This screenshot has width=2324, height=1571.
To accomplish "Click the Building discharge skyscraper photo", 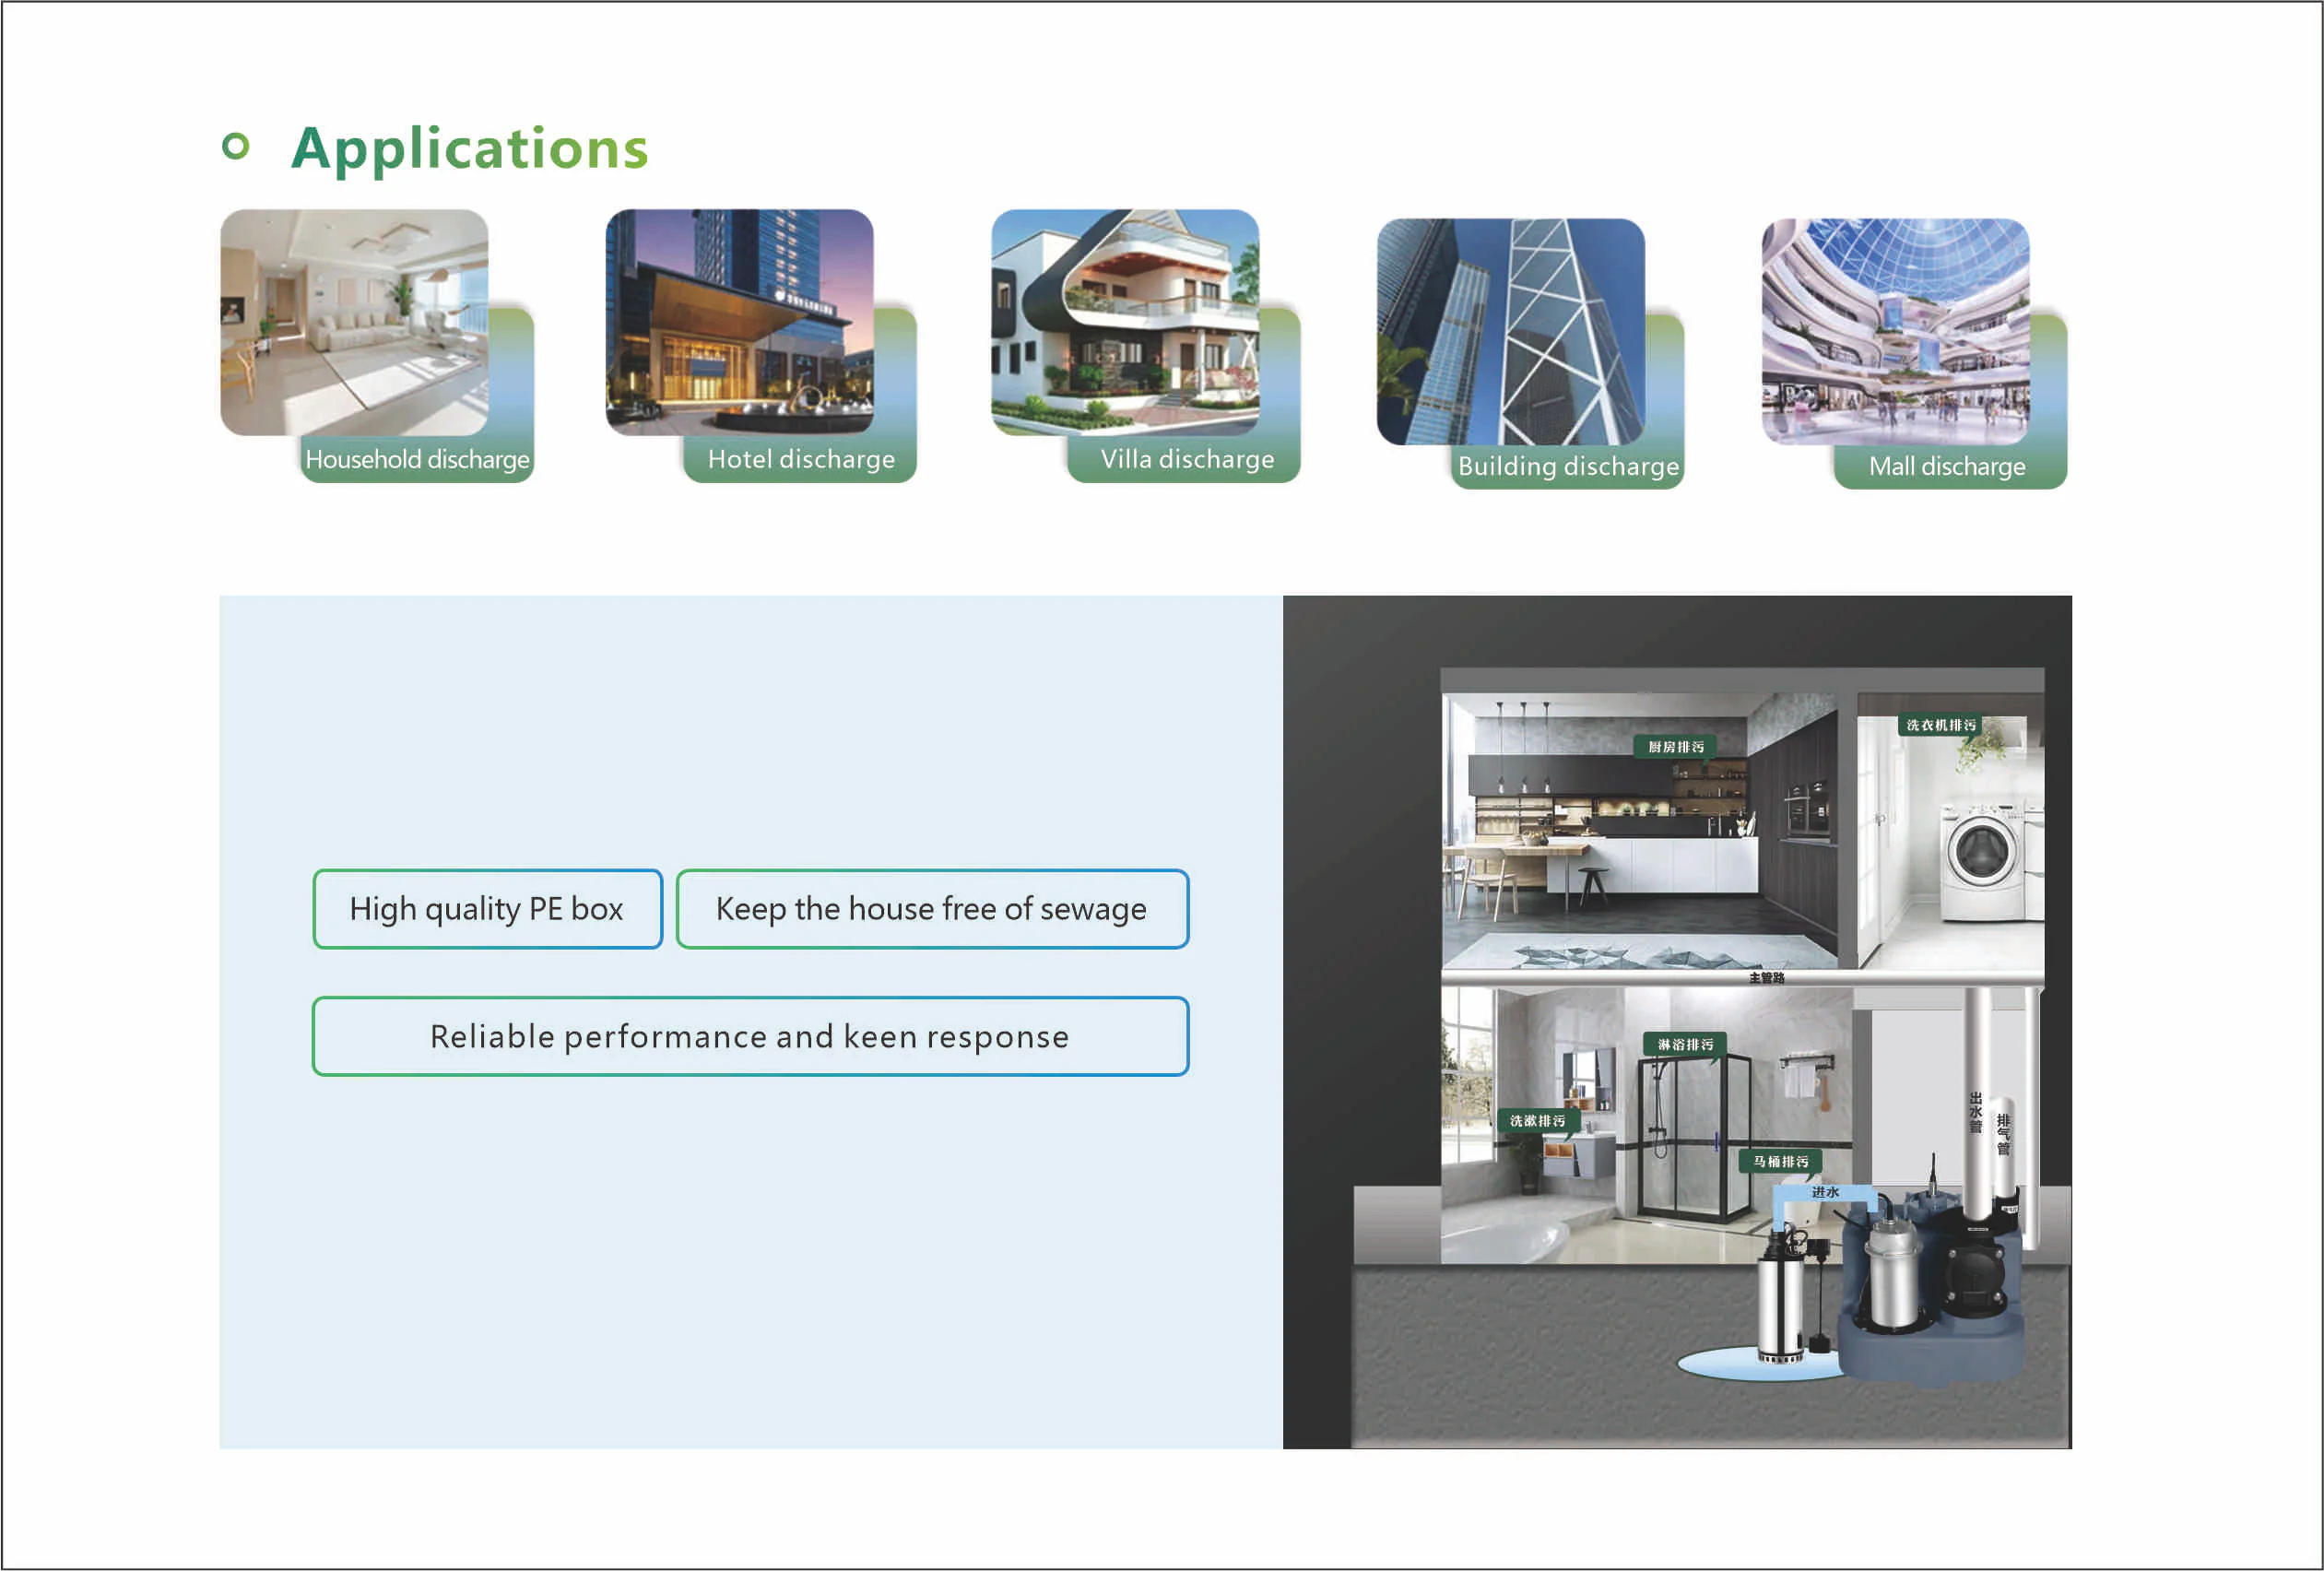I will click(x=1510, y=332).
